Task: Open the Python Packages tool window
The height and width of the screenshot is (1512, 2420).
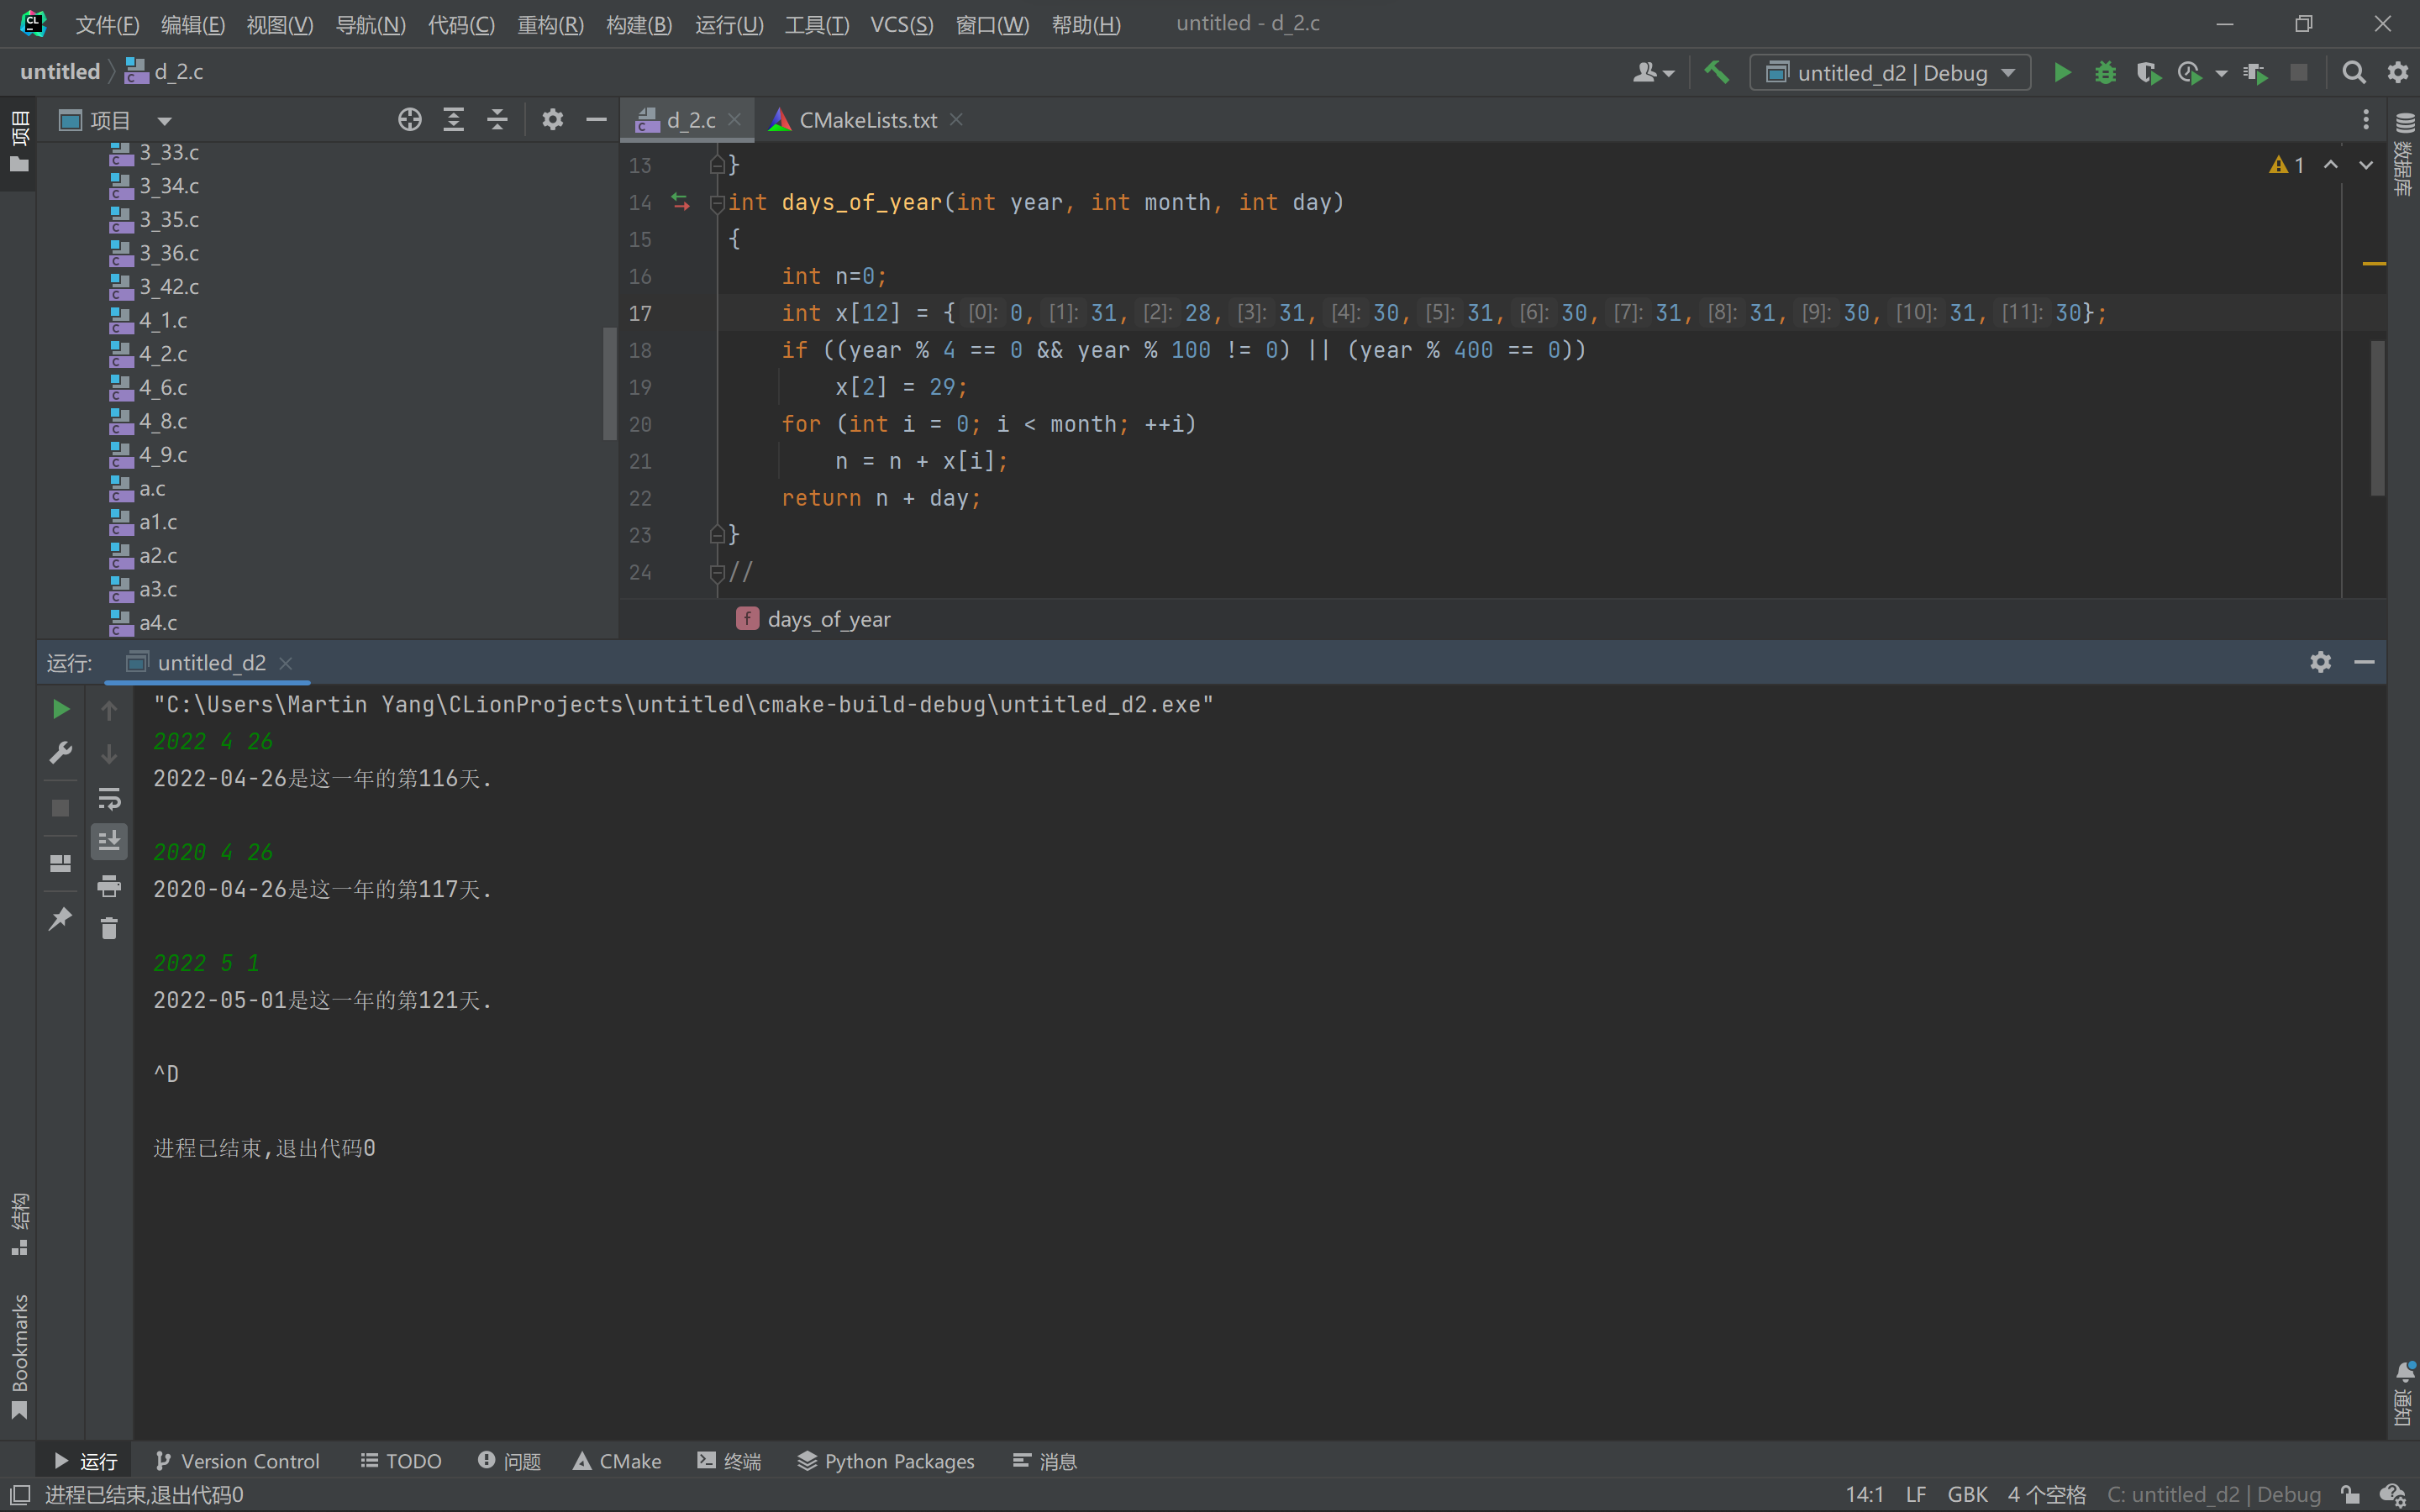Action: tap(886, 1461)
